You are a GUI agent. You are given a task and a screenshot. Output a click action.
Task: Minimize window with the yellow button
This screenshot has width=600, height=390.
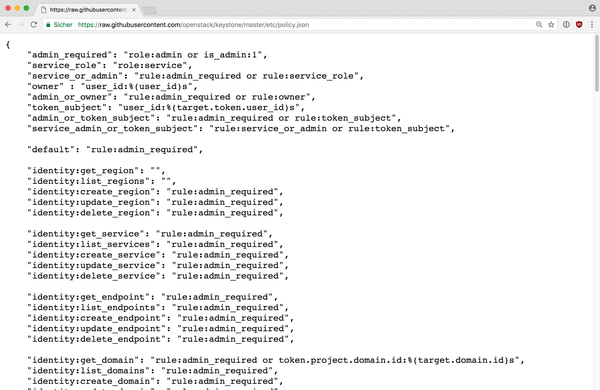tap(17, 8)
